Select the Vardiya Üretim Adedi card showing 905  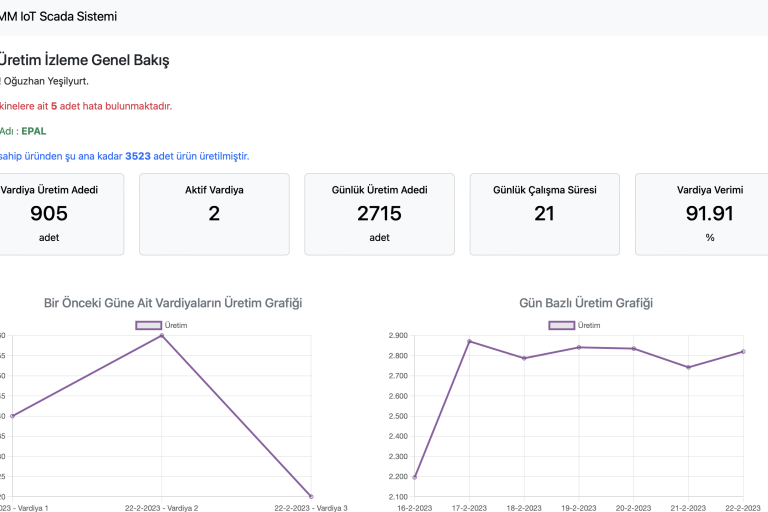point(50,213)
